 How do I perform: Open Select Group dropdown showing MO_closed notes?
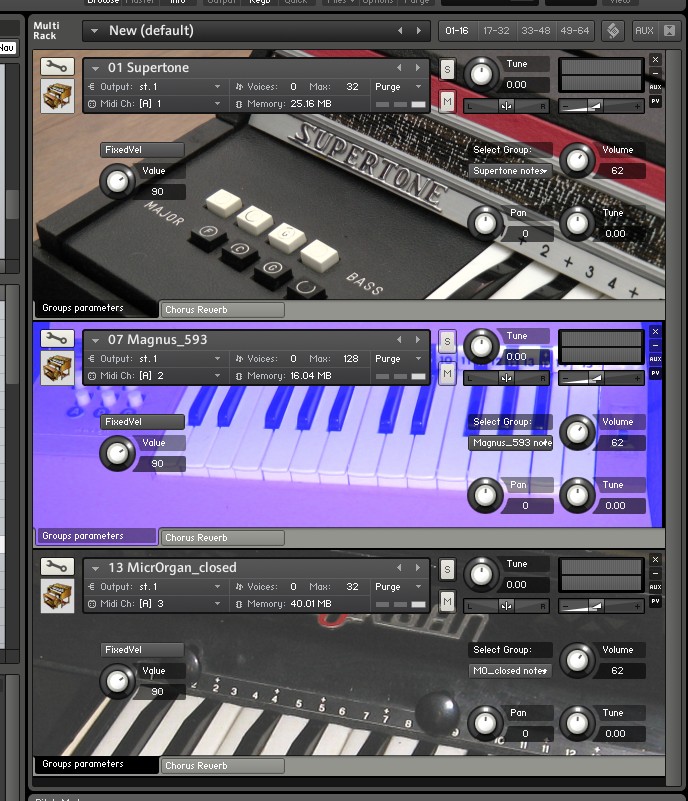(x=510, y=671)
